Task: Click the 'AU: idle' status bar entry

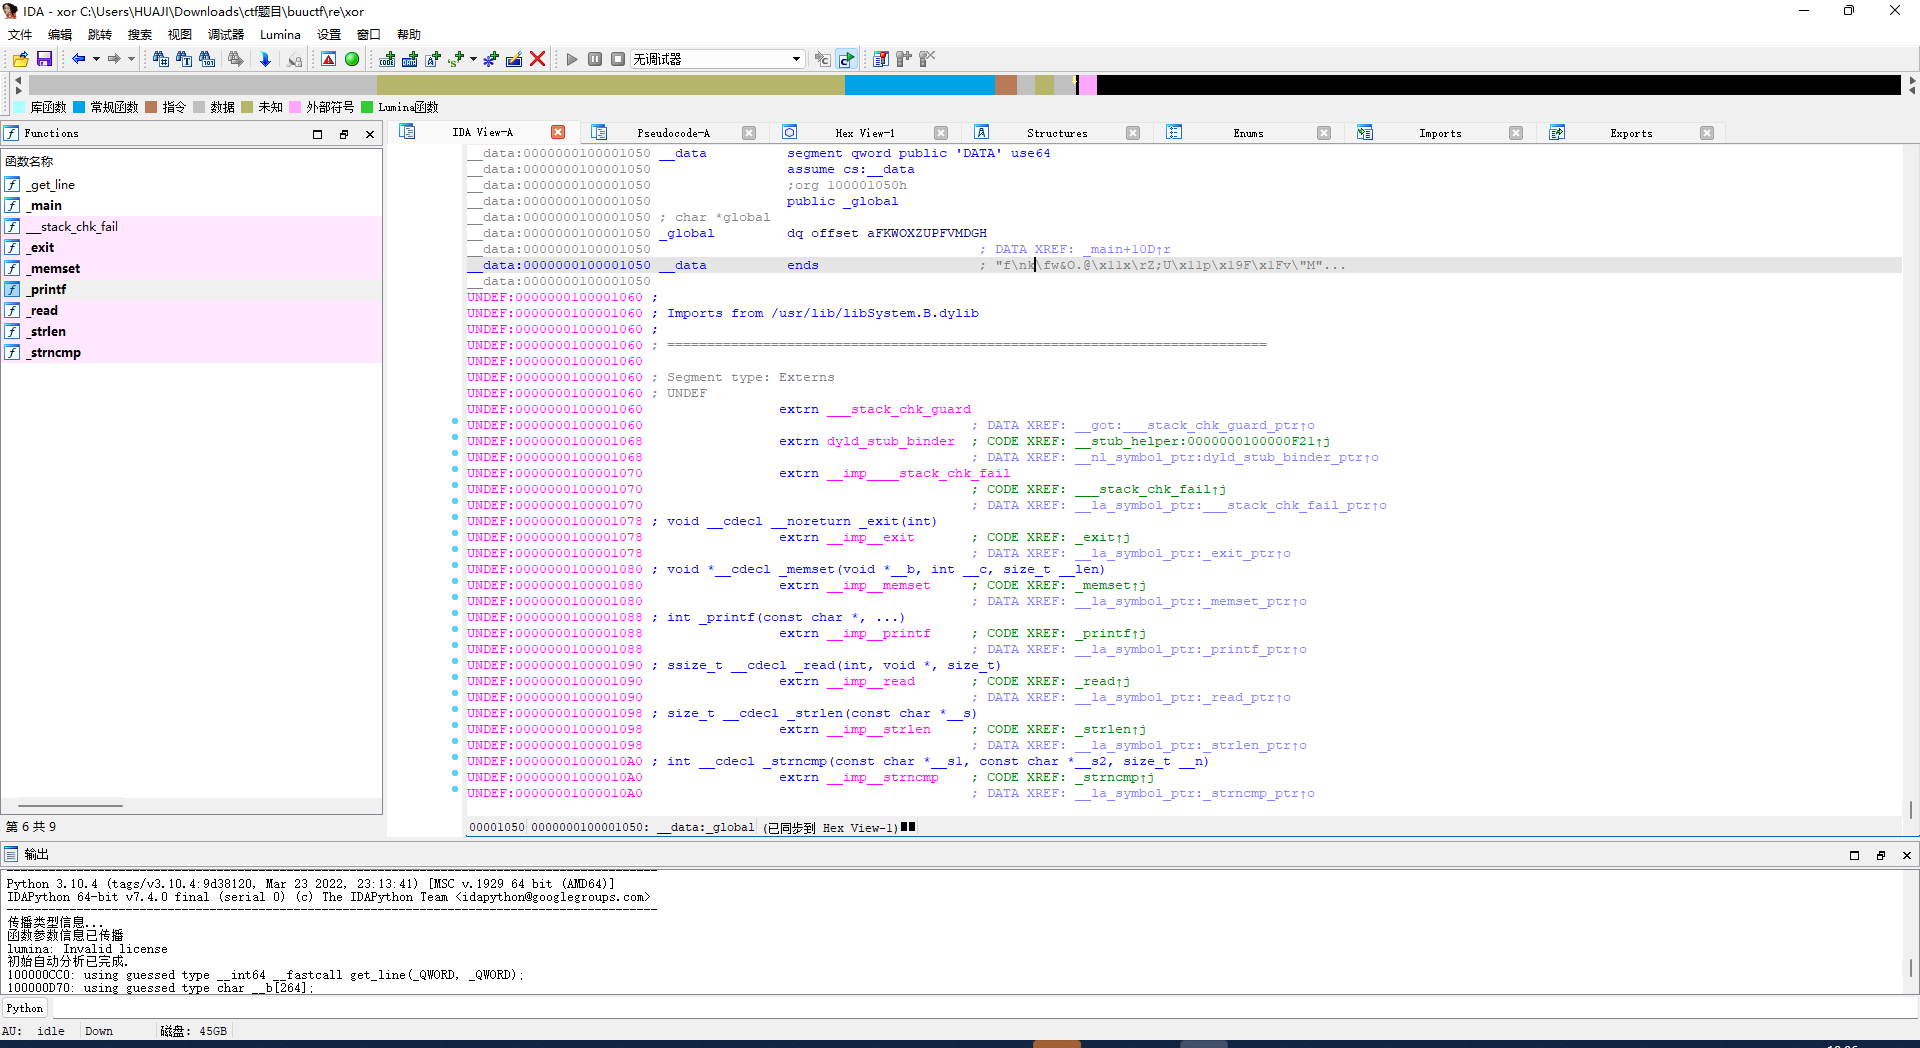Action: (34, 1031)
